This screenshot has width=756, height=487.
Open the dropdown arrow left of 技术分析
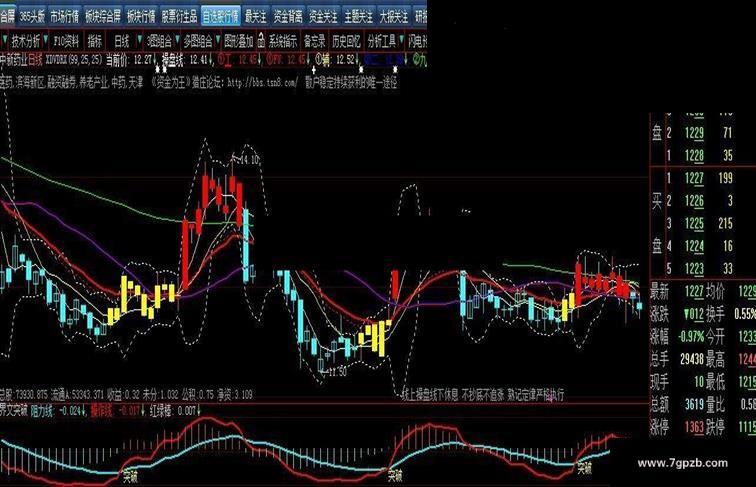(x=4, y=39)
